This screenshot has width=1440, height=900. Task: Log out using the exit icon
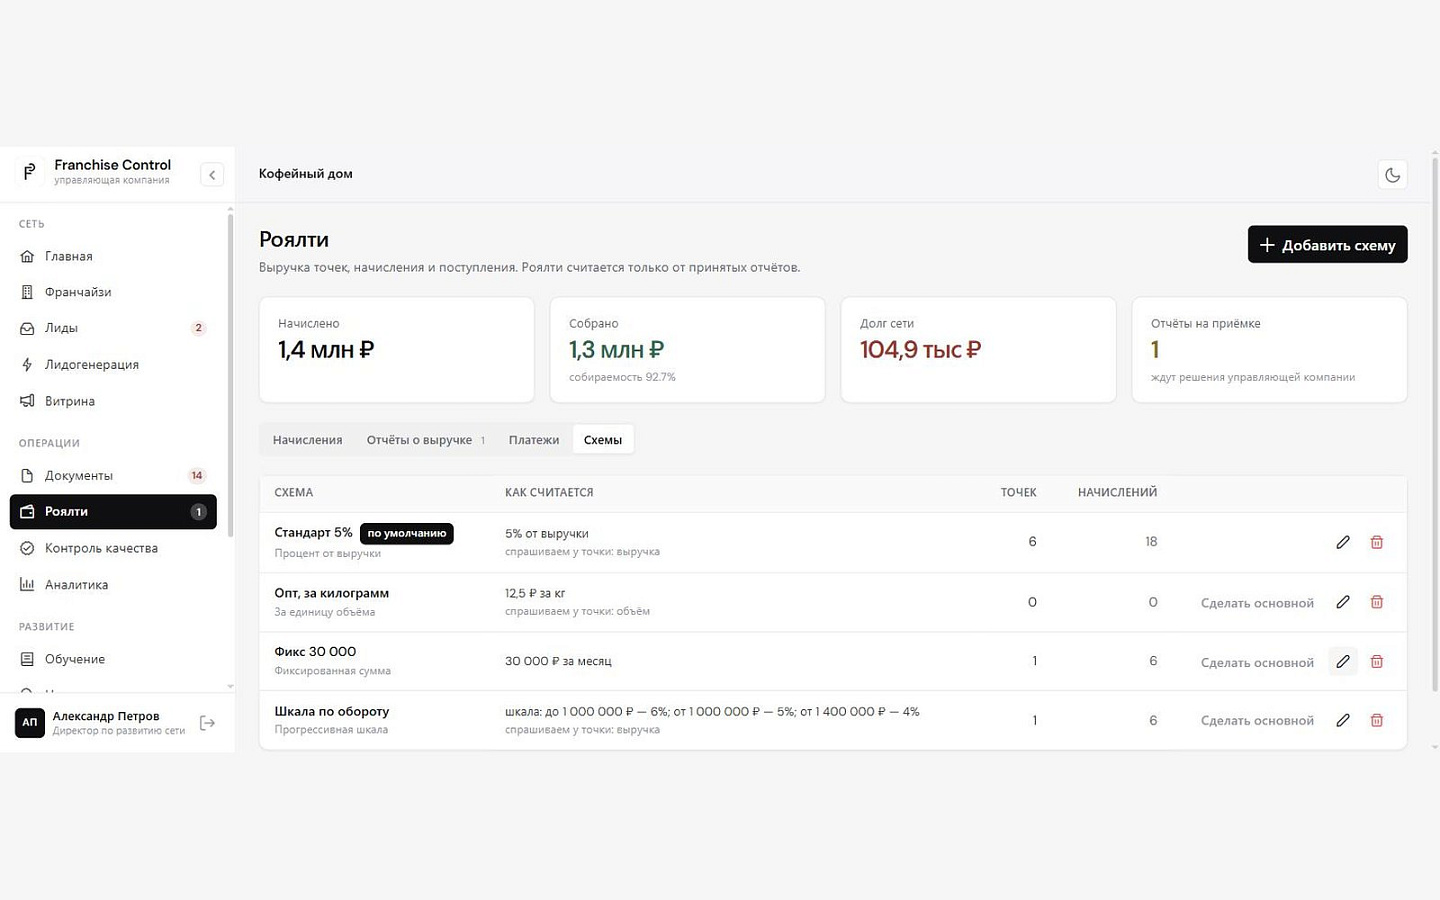207,723
